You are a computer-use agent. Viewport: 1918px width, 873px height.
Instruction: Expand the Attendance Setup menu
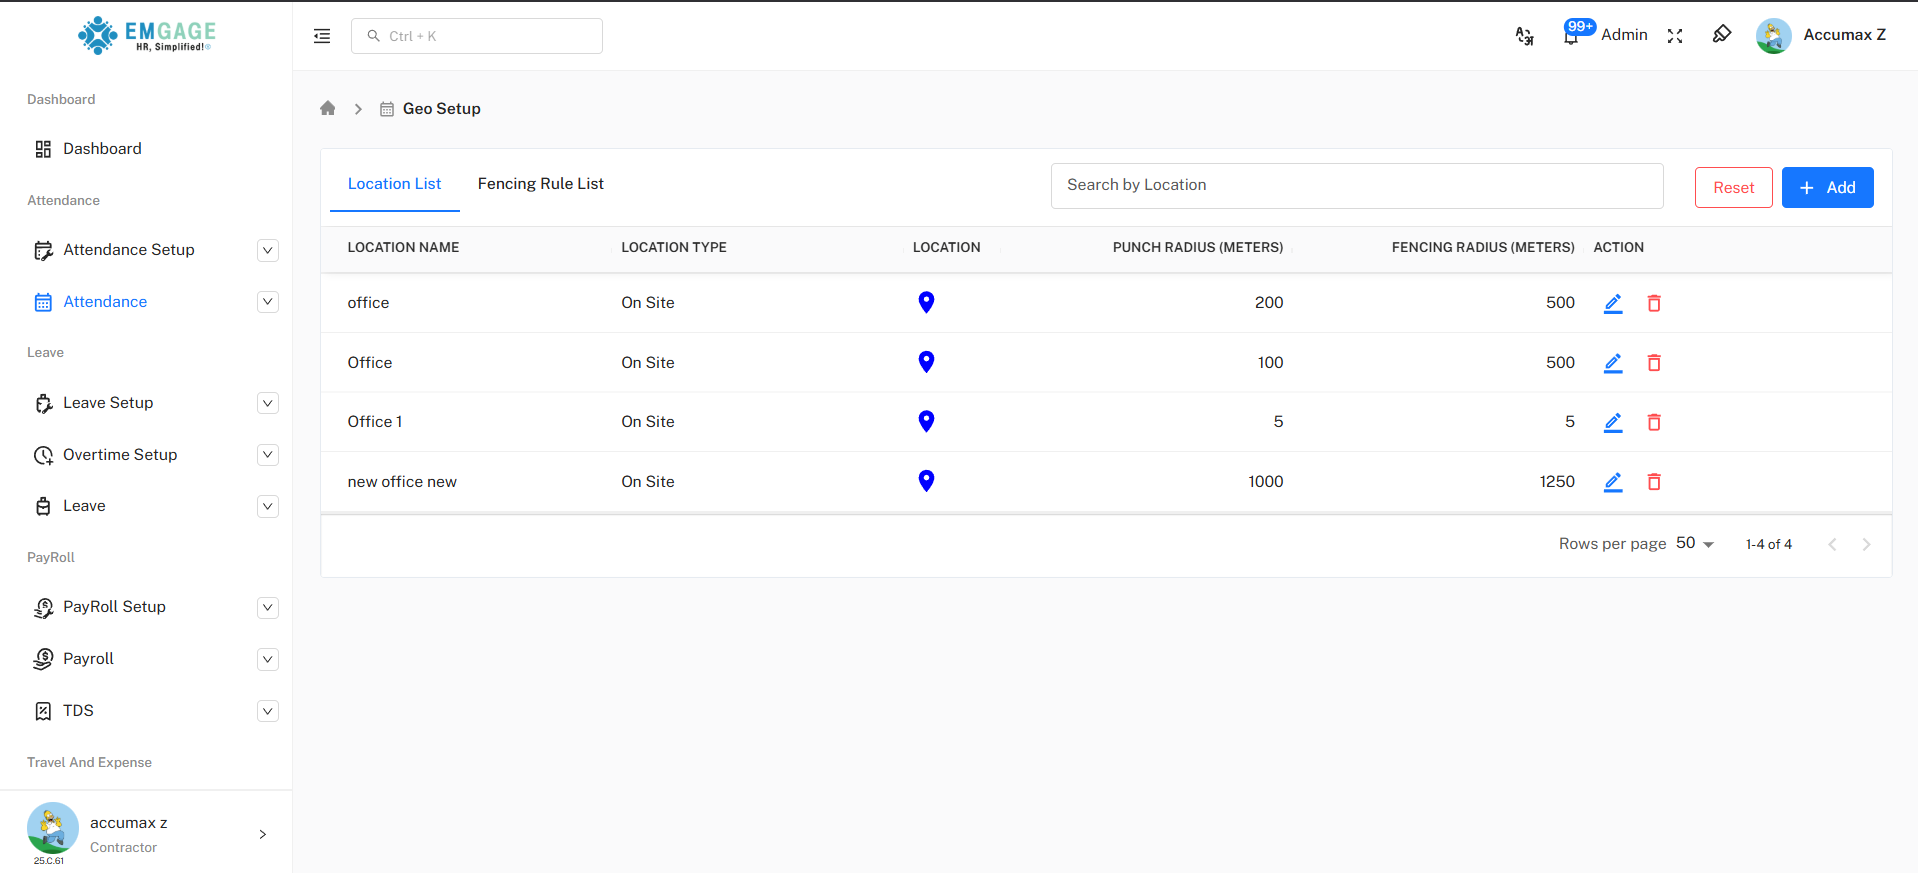click(x=267, y=250)
